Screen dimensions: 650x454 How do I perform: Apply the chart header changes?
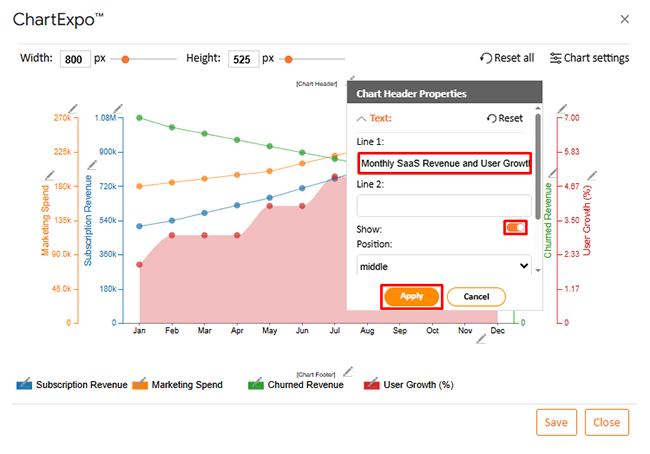412,296
